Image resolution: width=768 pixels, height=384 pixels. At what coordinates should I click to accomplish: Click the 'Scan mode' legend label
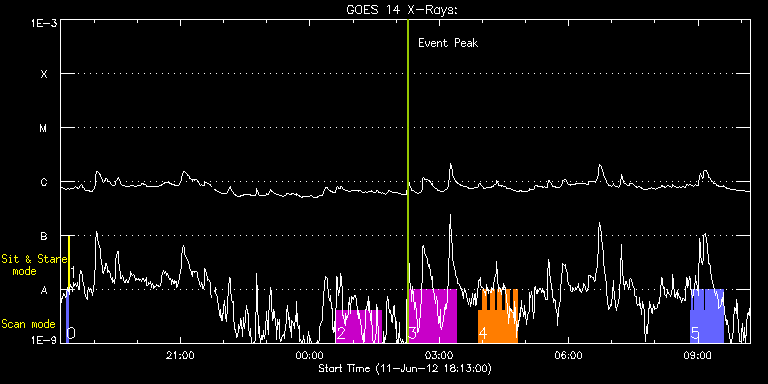click(28, 324)
